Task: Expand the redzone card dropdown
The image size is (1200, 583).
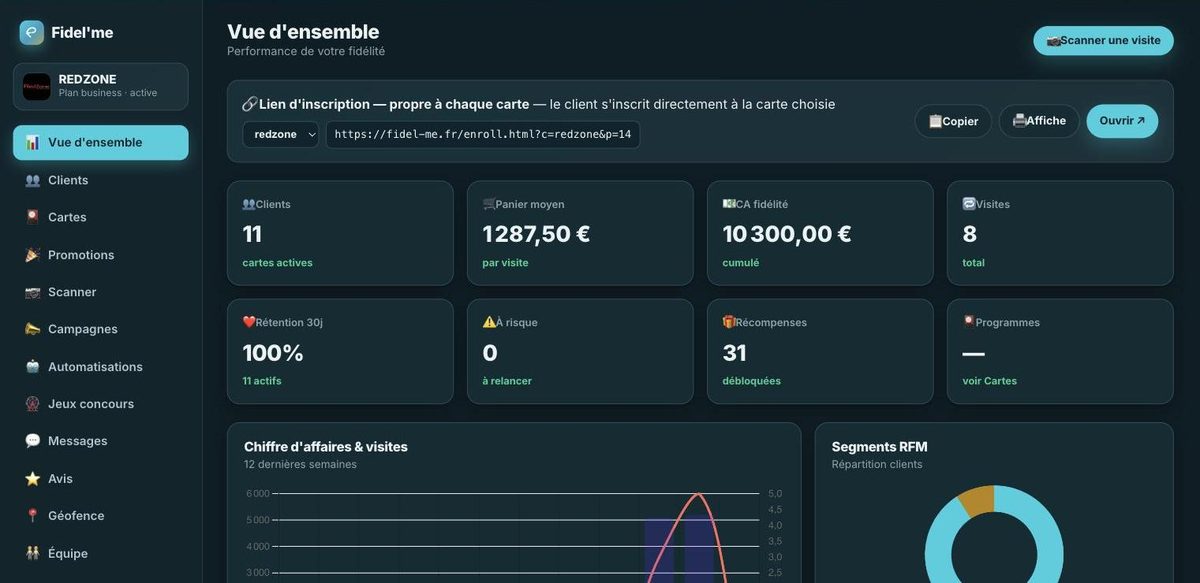Action: (281, 134)
